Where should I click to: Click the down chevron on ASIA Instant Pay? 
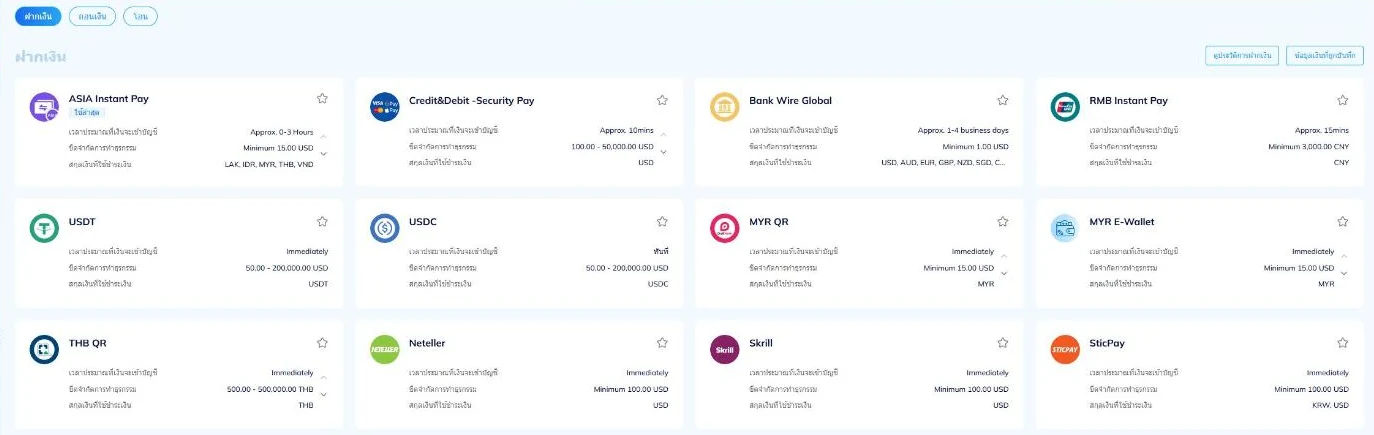point(323,153)
